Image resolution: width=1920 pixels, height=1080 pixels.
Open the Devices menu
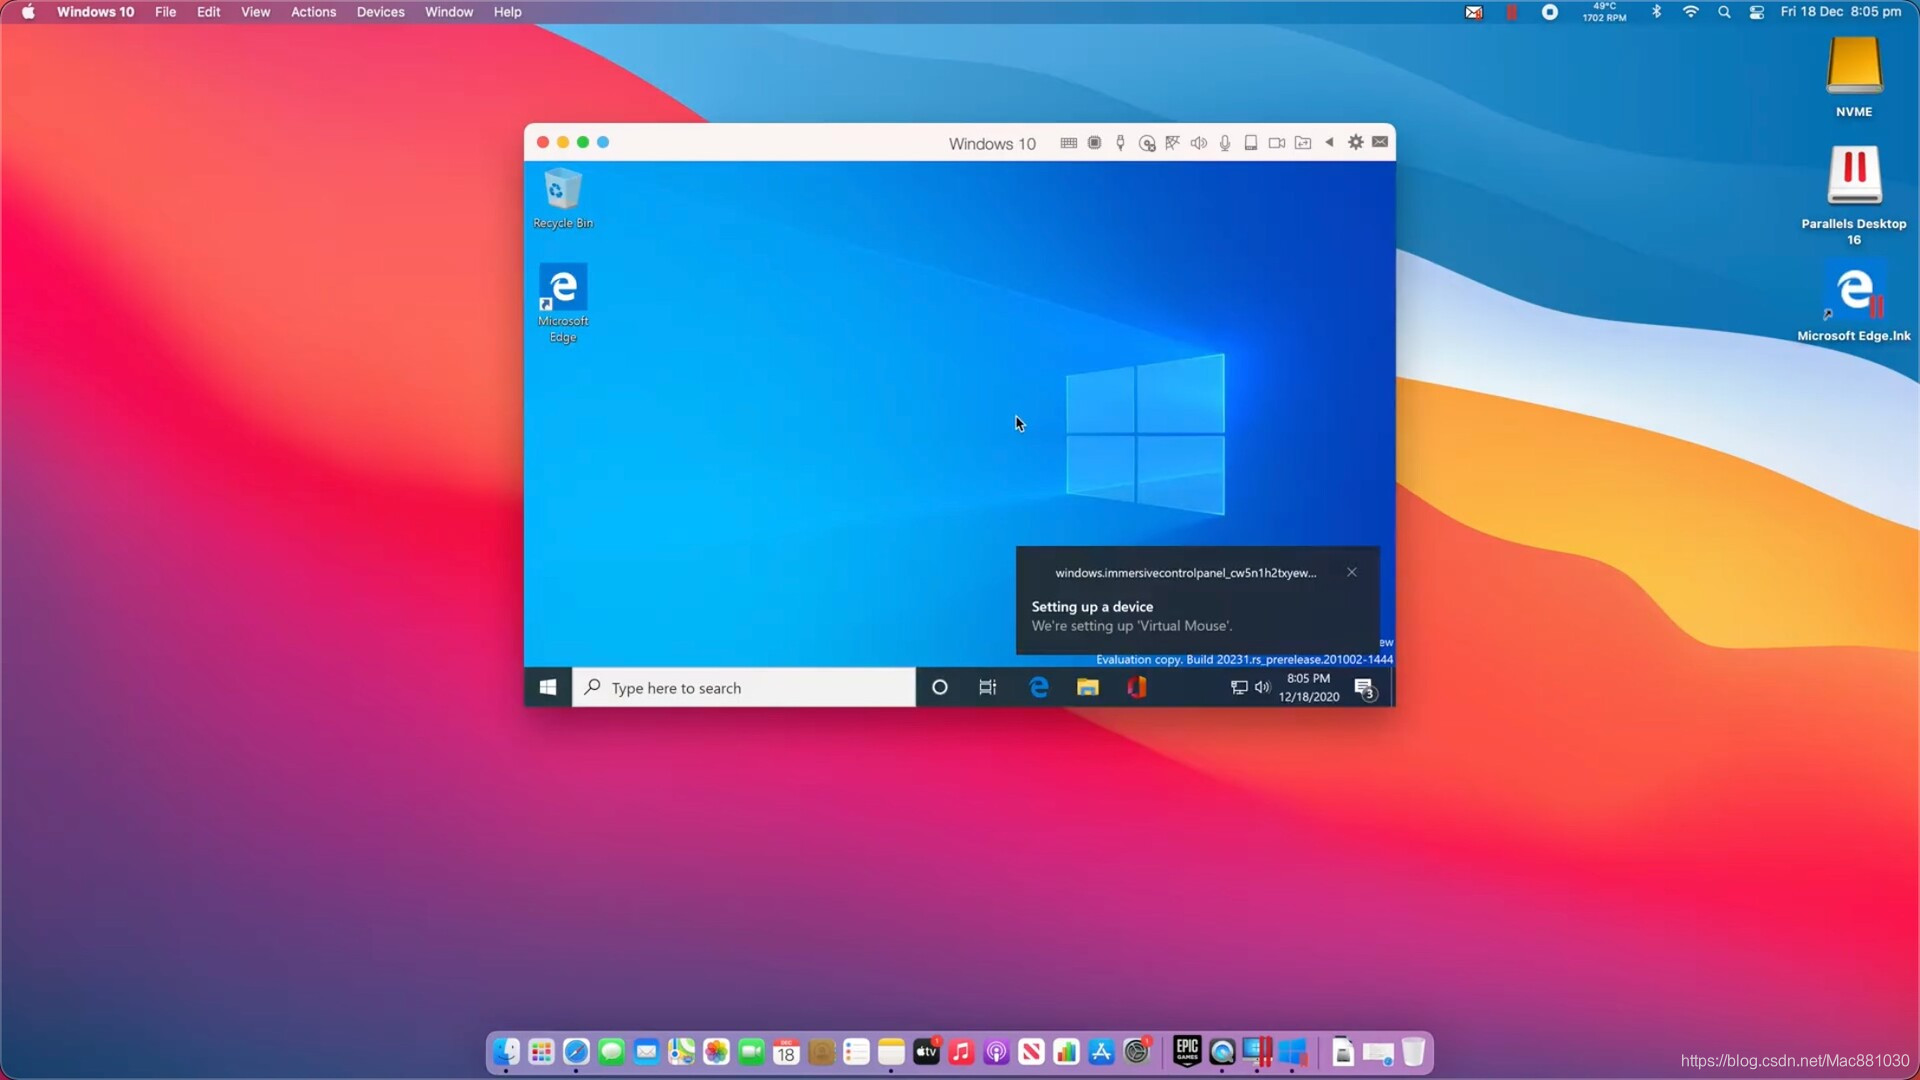380,12
